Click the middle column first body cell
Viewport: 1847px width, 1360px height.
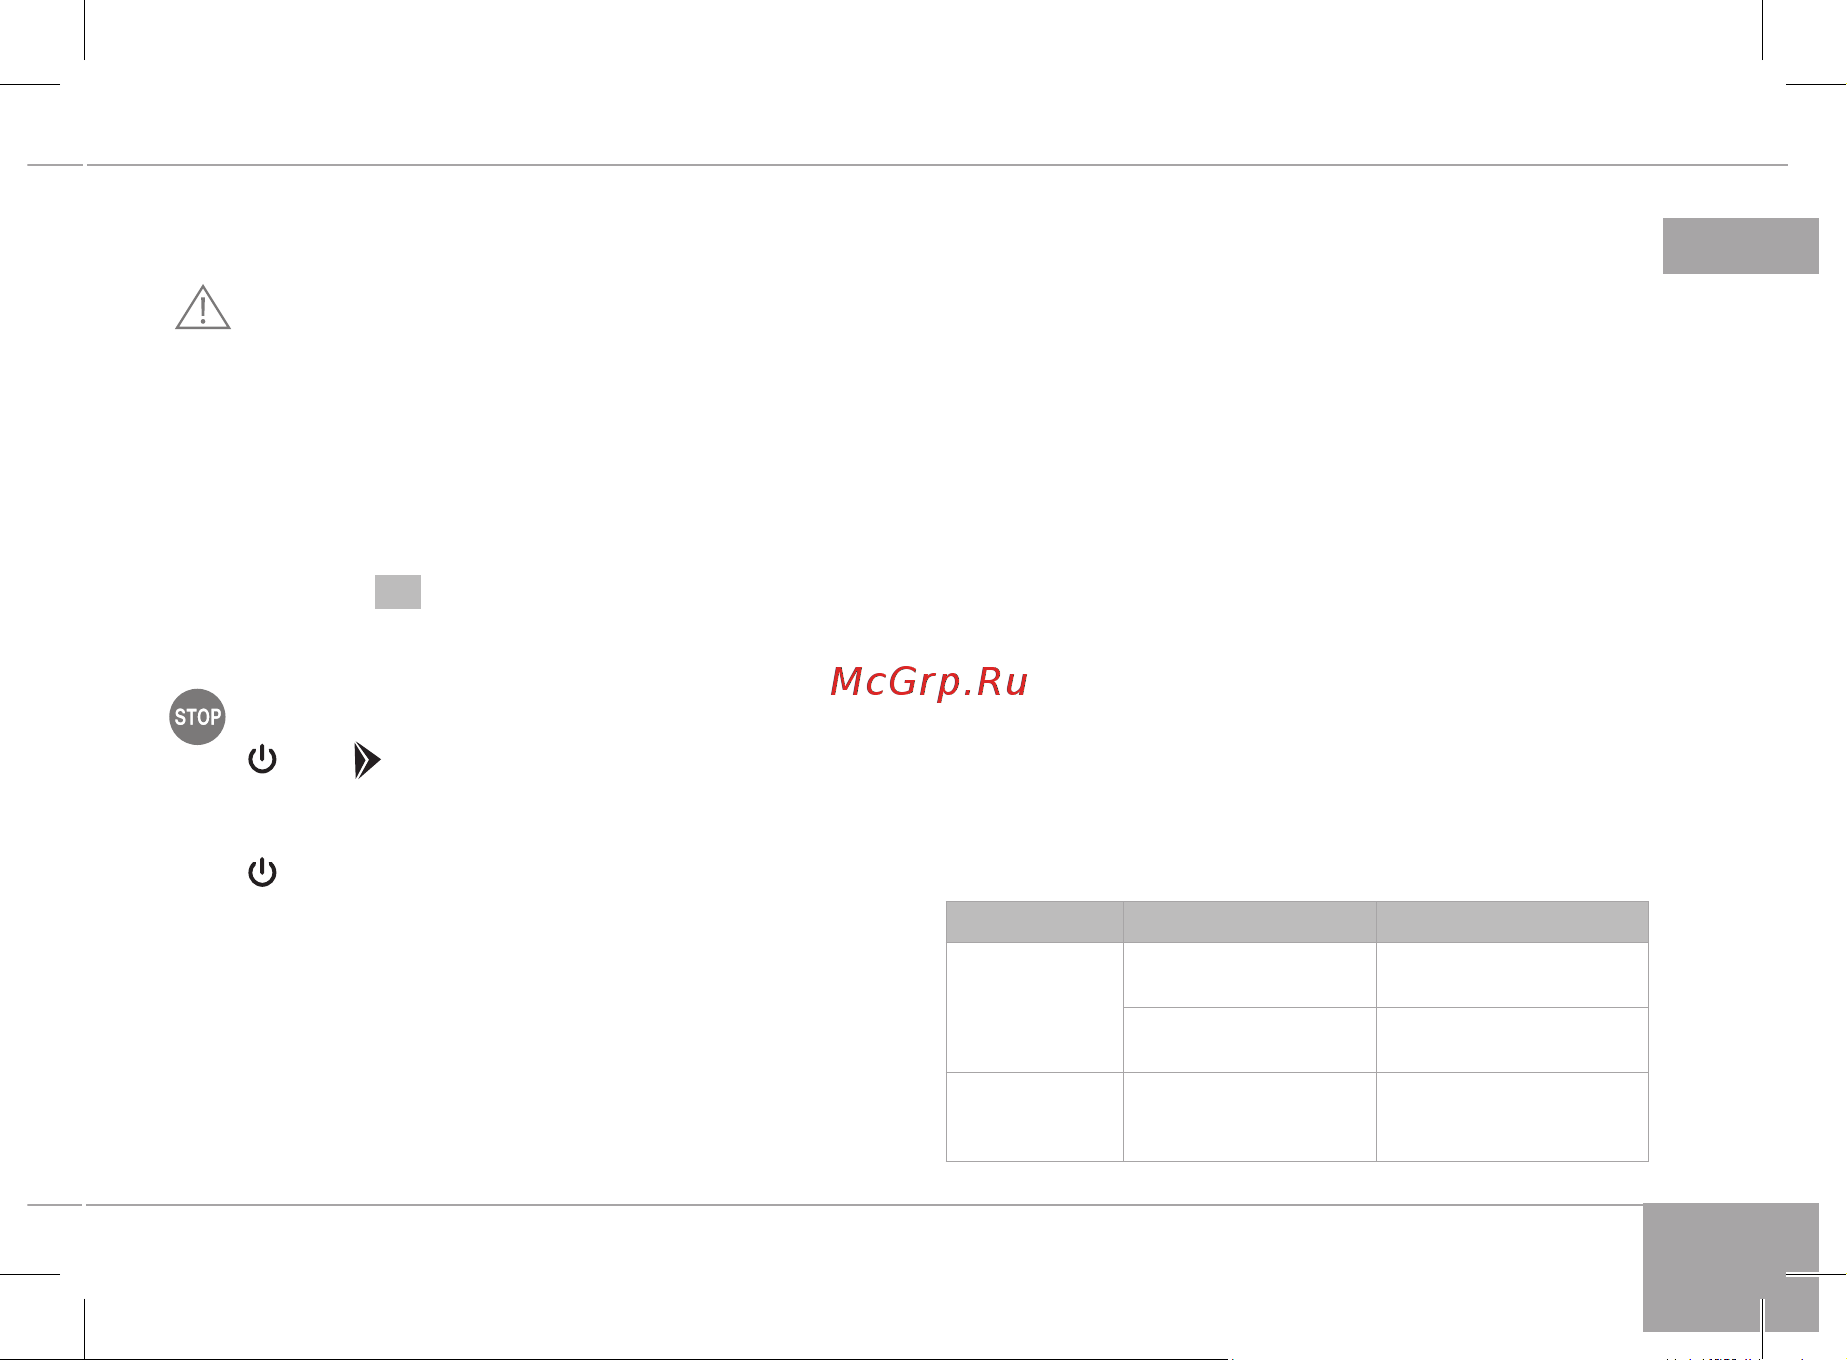(x=1250, y=975)
